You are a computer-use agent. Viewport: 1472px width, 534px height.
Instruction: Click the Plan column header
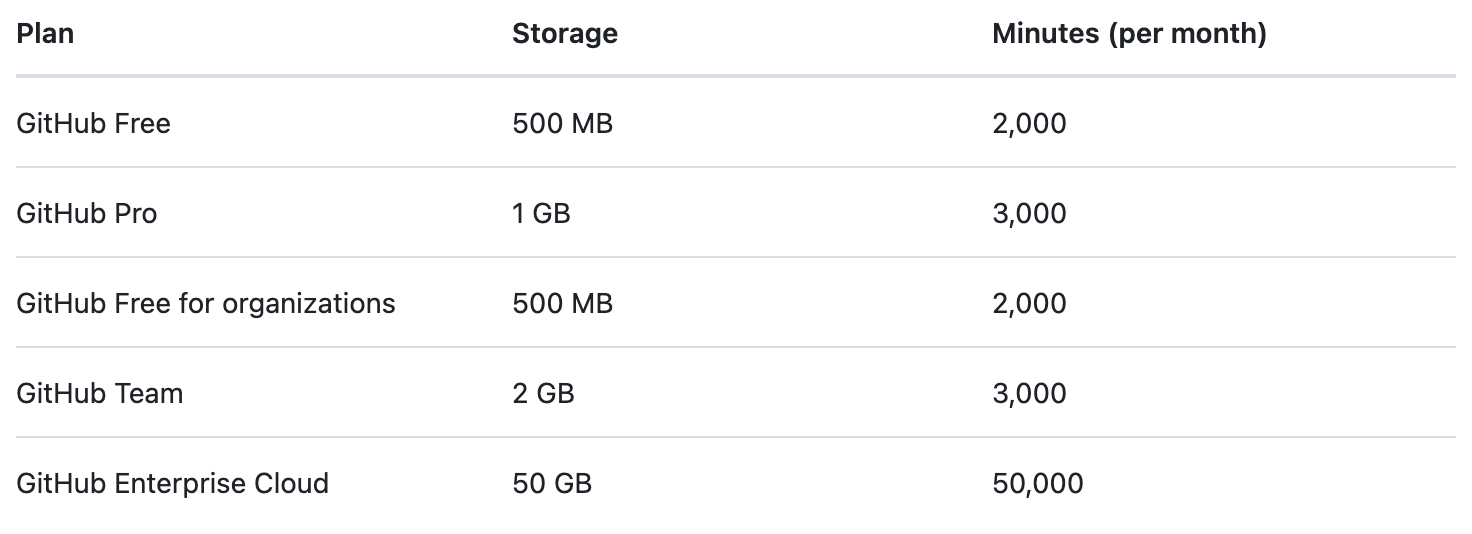click(45, 34)
